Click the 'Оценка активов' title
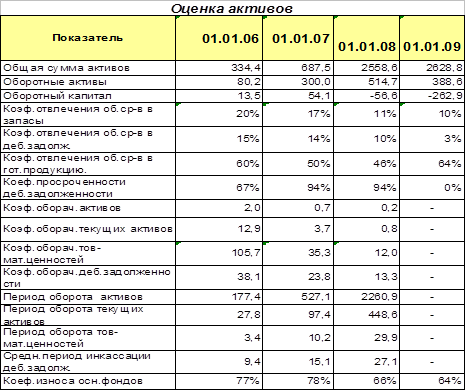466x391 pixels. coord(232,8)
